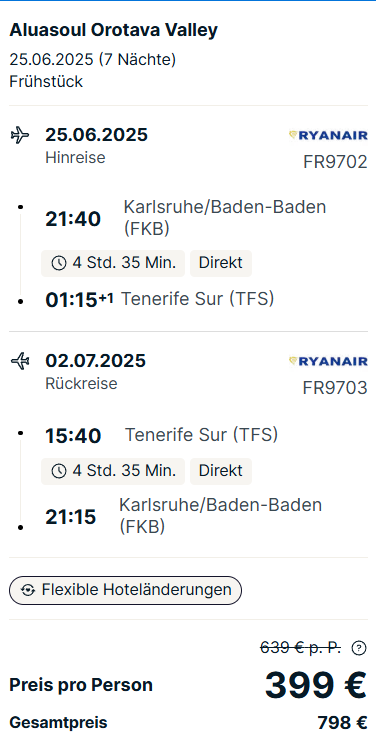Click the Gesamtpreis 798 € amount
The image size is (376, 742).
[342, 723]
